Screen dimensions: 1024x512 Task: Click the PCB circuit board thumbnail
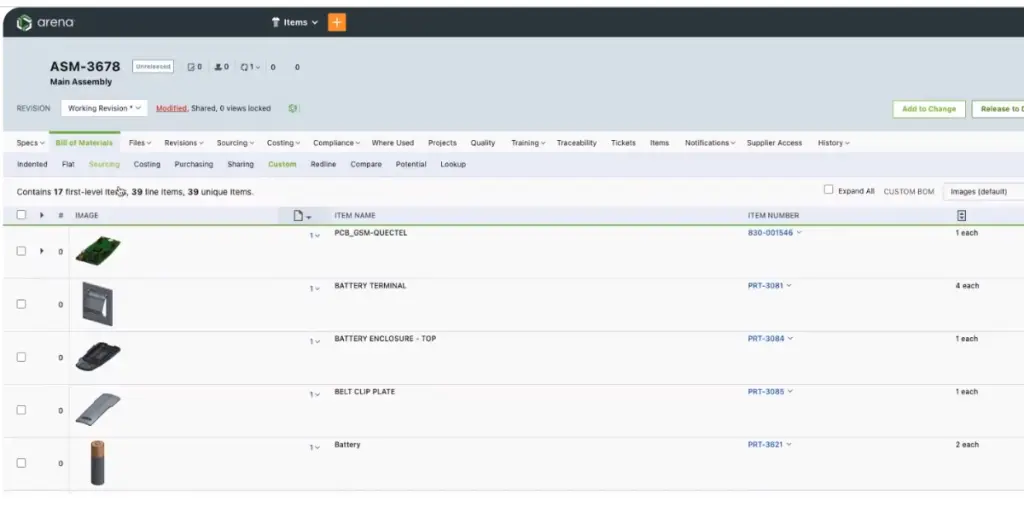click(98, 250)
